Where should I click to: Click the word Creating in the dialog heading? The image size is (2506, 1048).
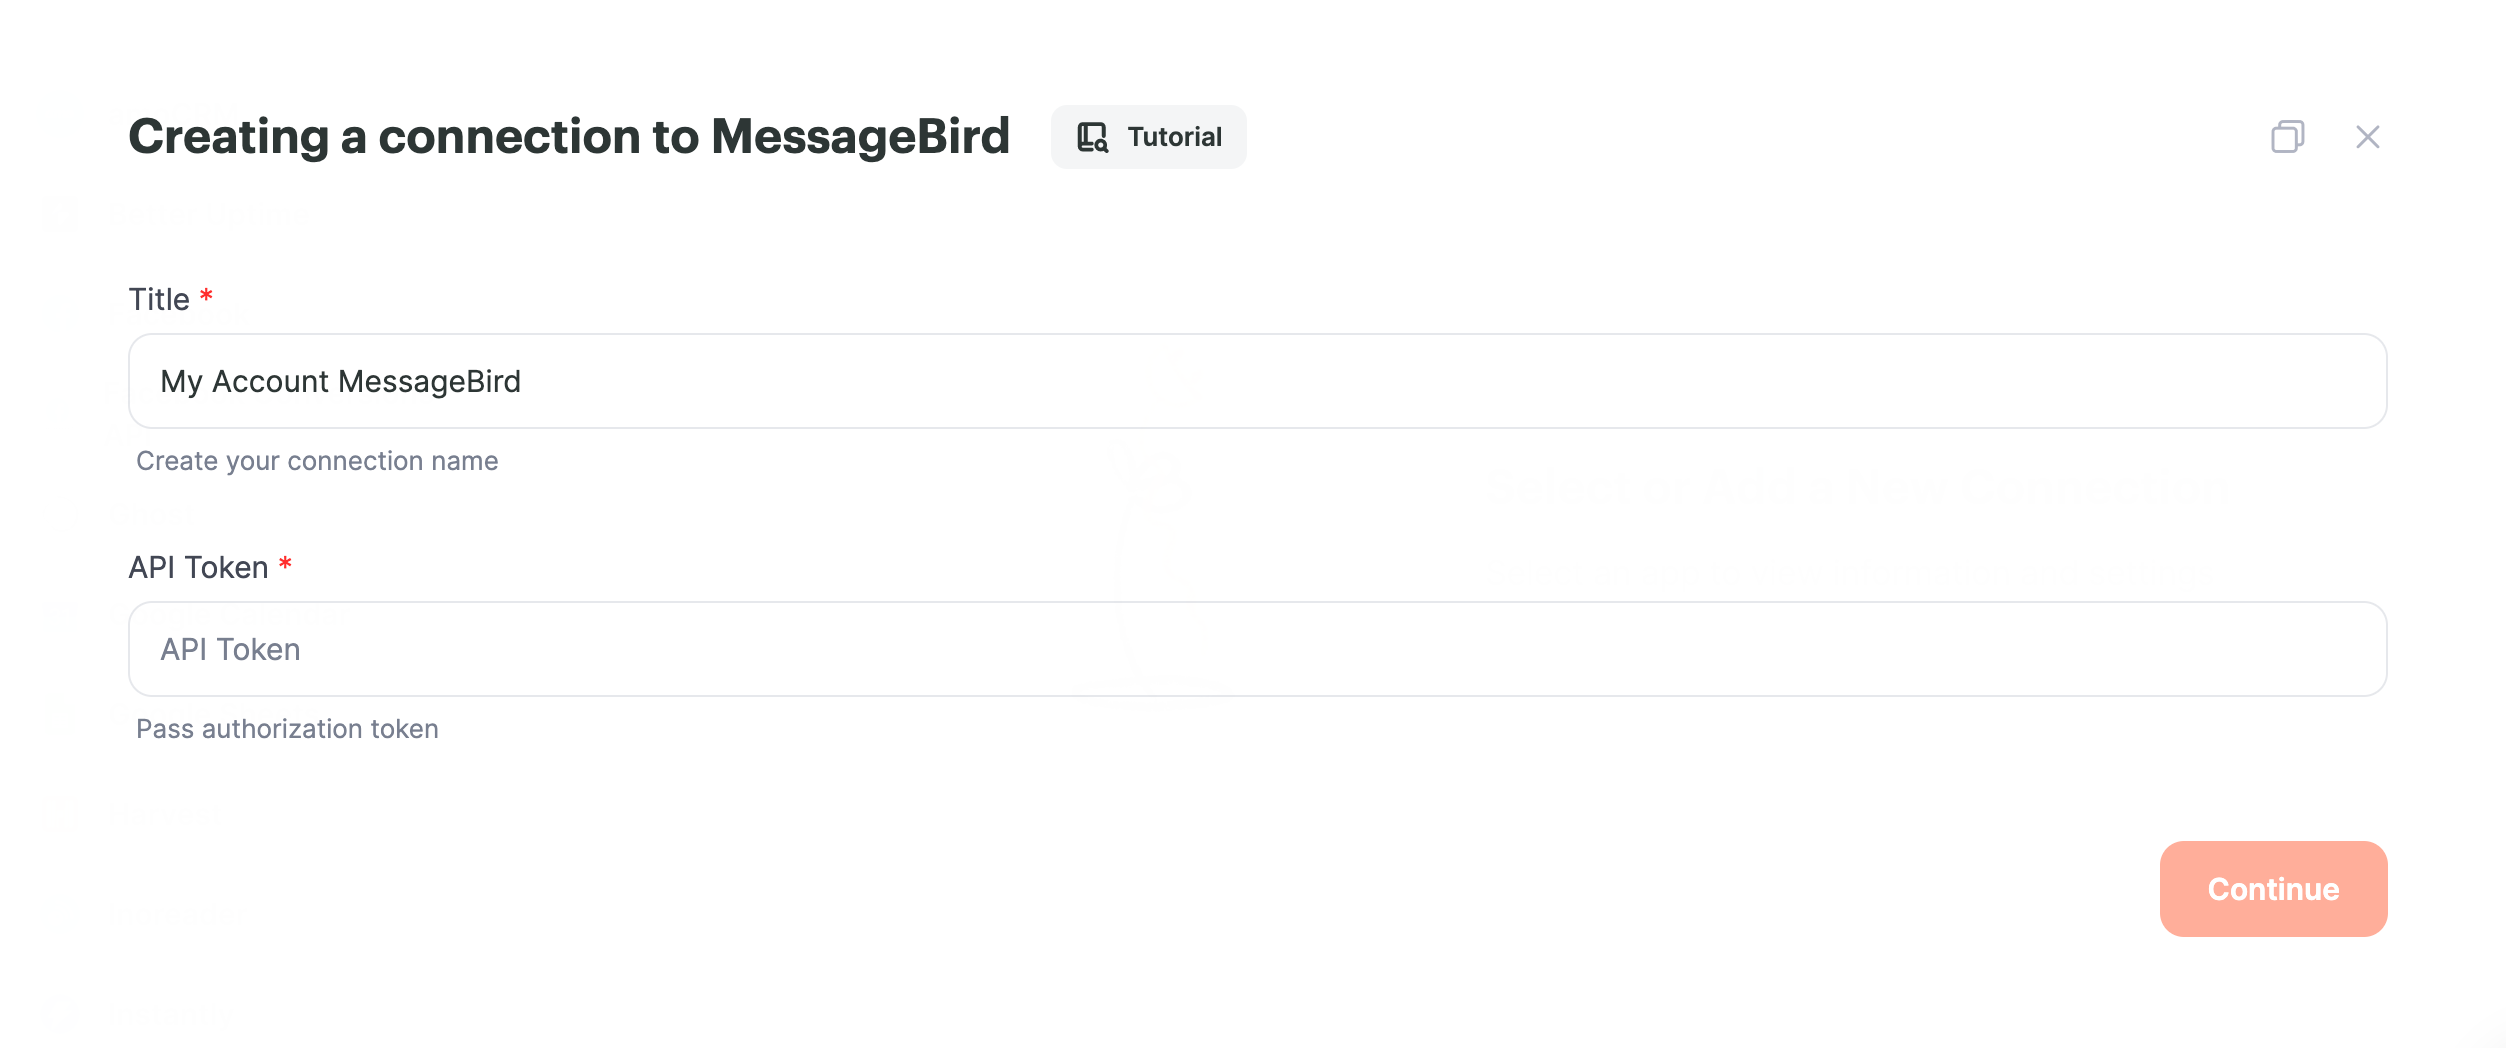click(x=228, y=137)
